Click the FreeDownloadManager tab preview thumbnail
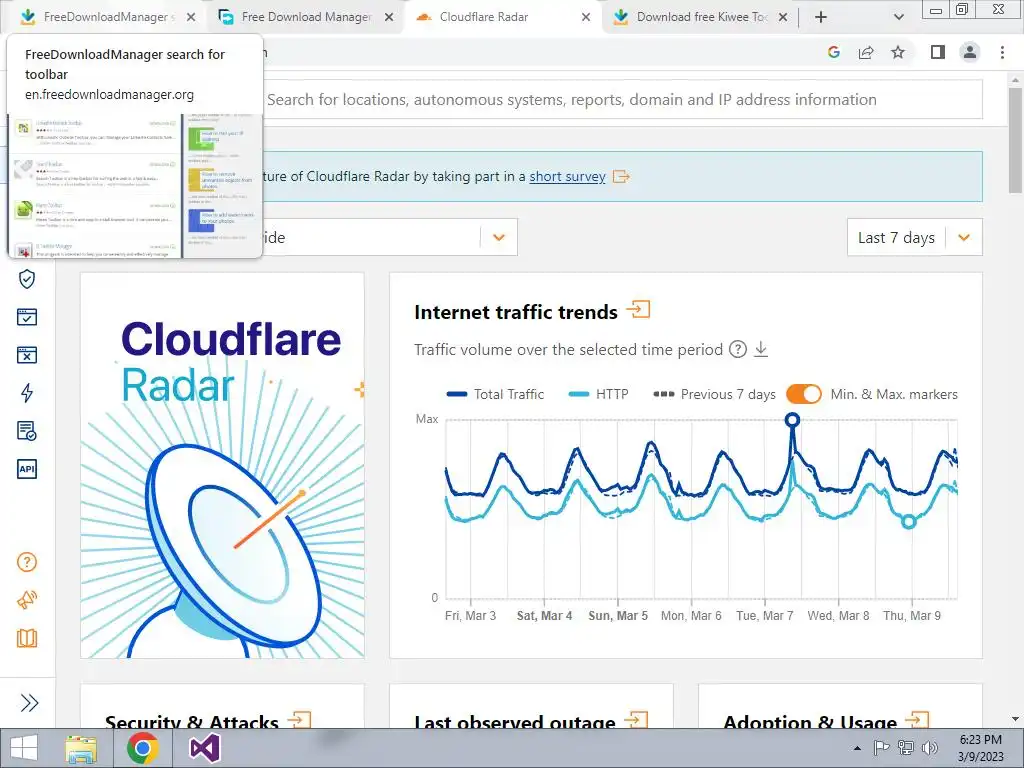The height and width of the screenshot is (768, 1024). [135, 186]
